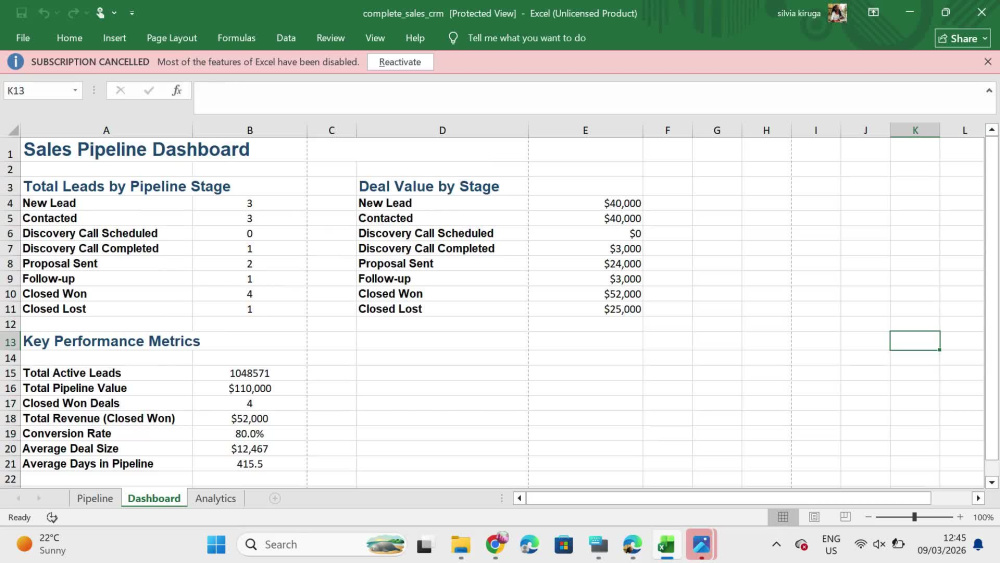
Task: Click the Enter checkmark formula bar icon
Action: (149, 91)
